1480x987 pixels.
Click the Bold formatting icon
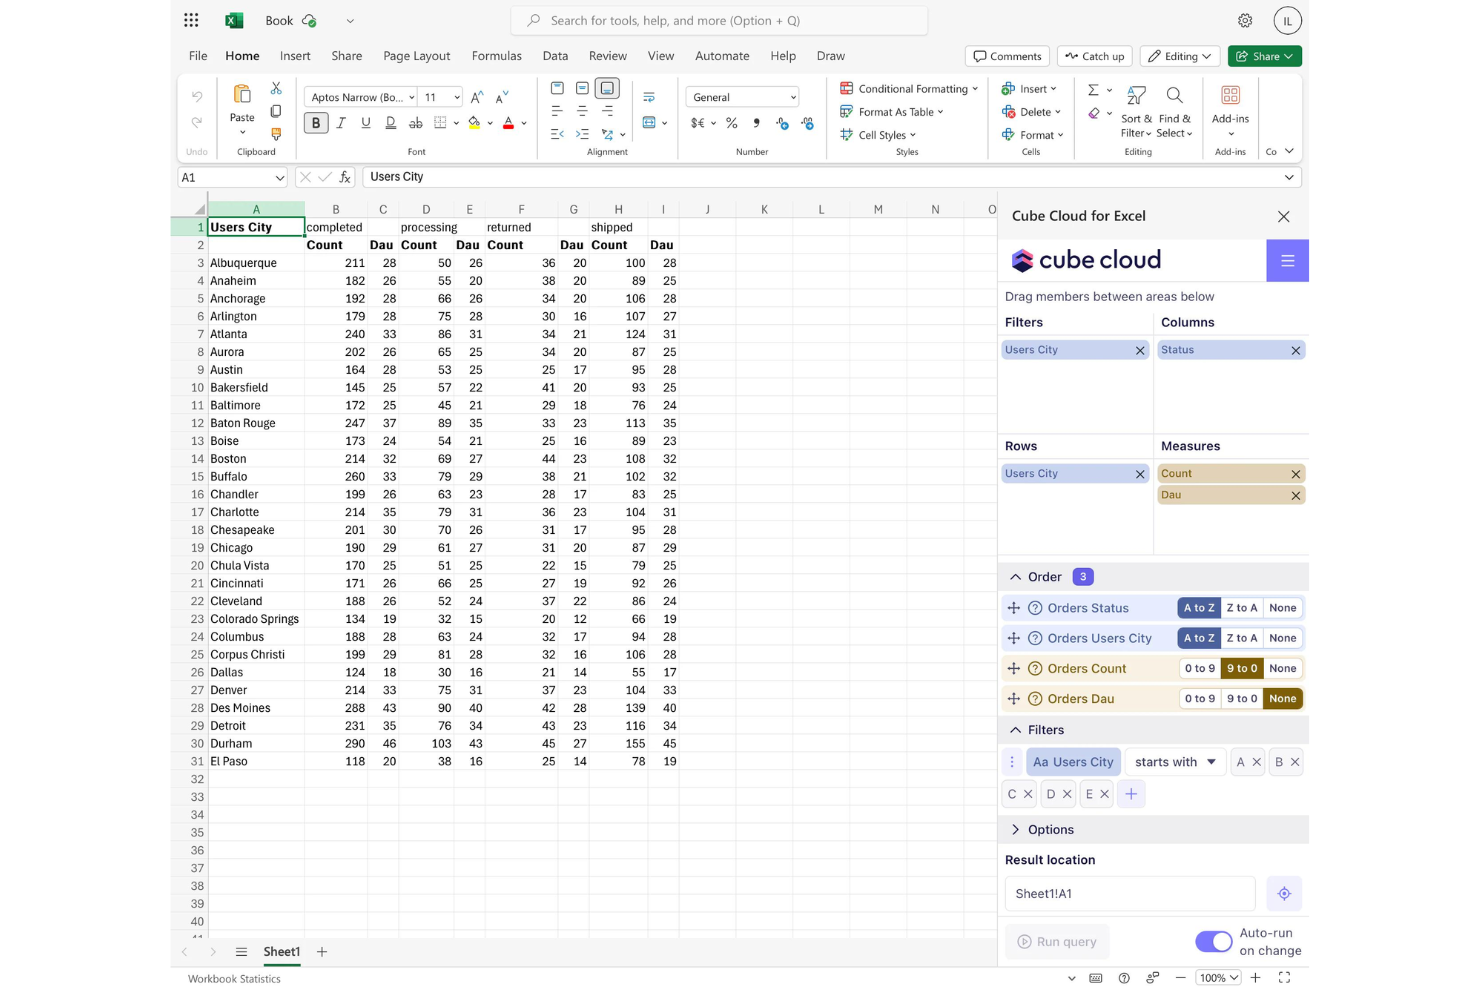[x=316, y=123]
